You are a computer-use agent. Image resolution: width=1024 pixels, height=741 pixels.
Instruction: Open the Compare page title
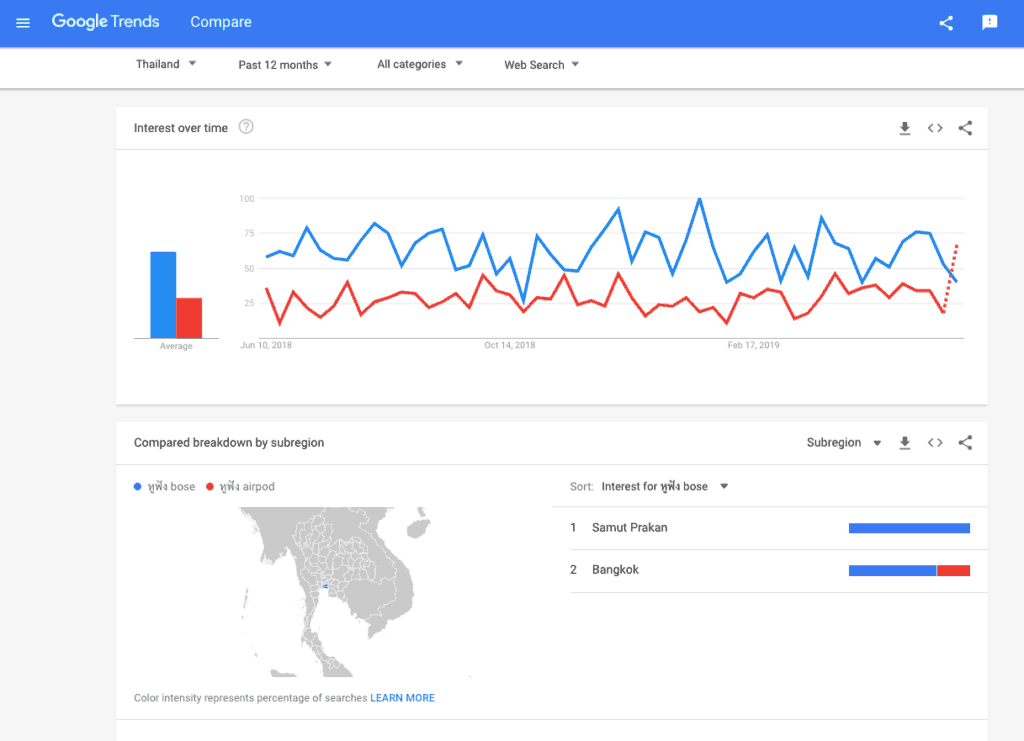click(221, 22)
